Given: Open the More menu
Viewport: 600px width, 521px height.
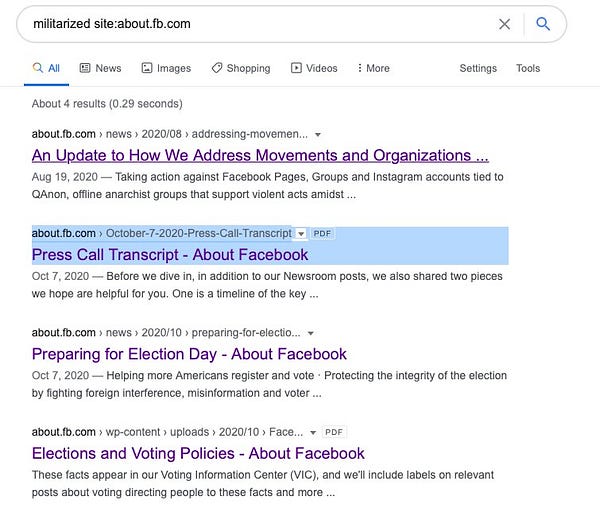Looking at the screenshot, I should click(x=373, y=68).
